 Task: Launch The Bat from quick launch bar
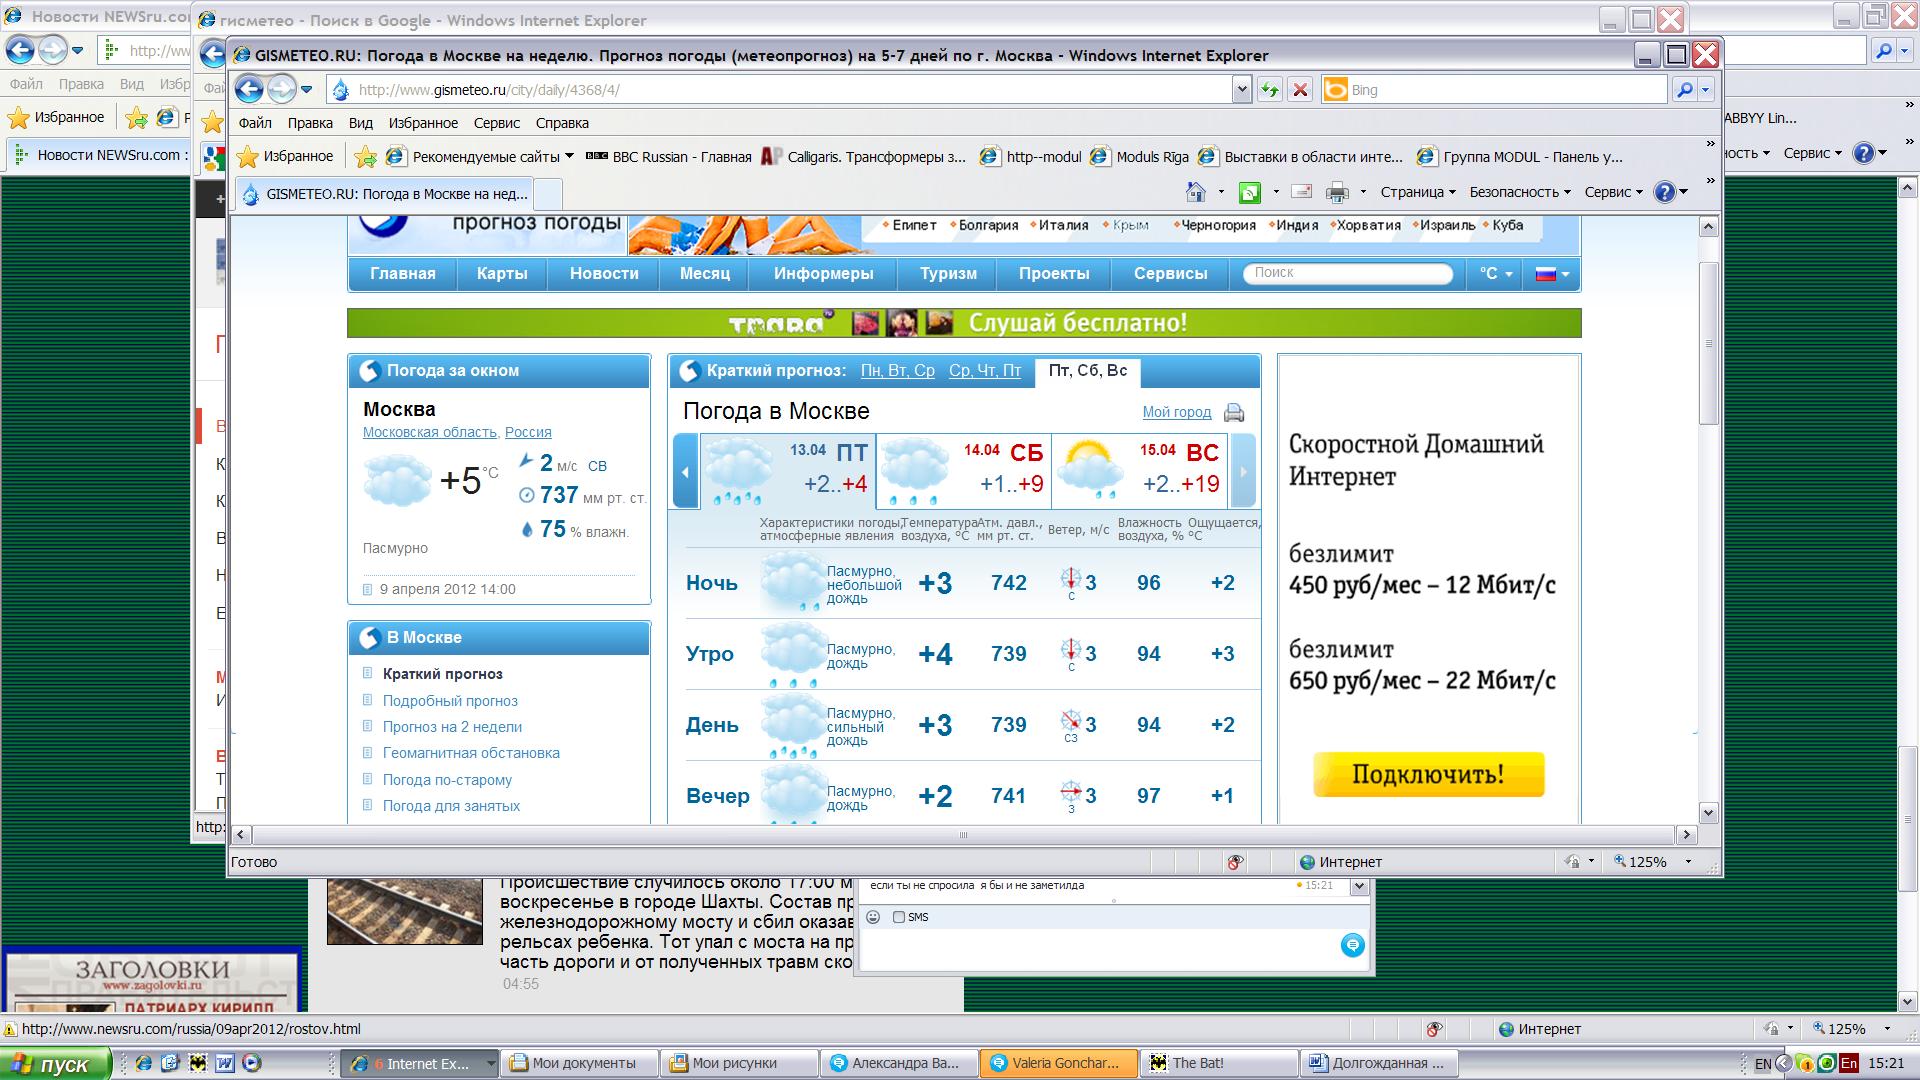tap(197, 1063)
